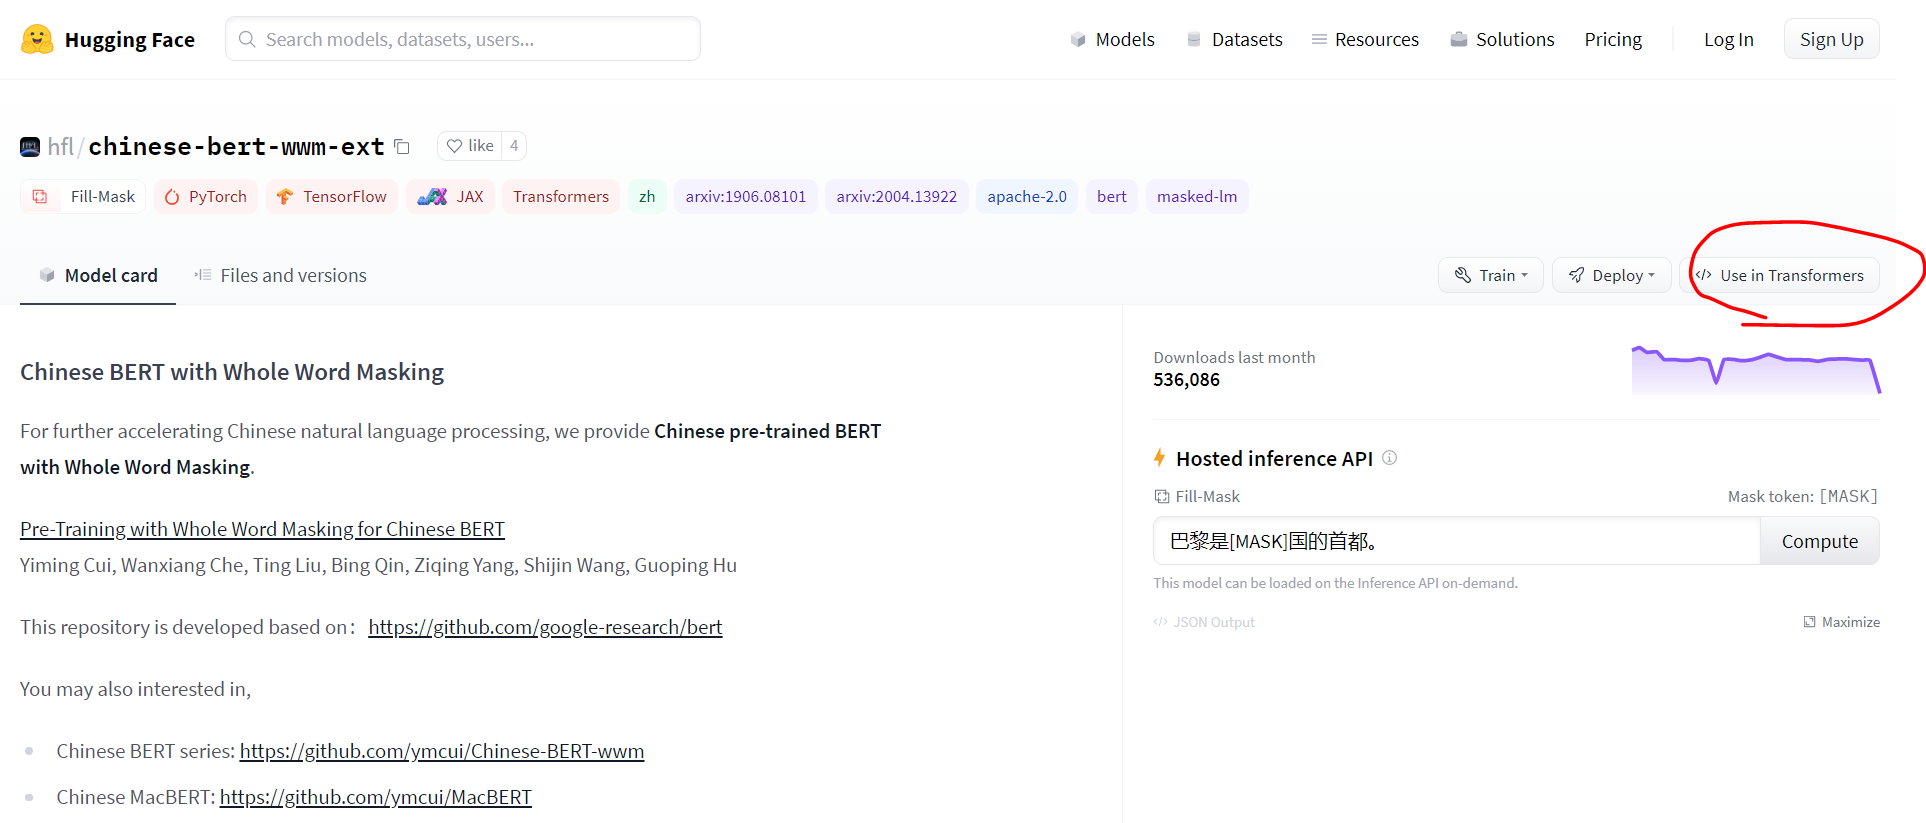The height and width of the screenshot is (823, 1926).
Task: Select the masked-lm tag
Action: click(x=1197, y=197)
